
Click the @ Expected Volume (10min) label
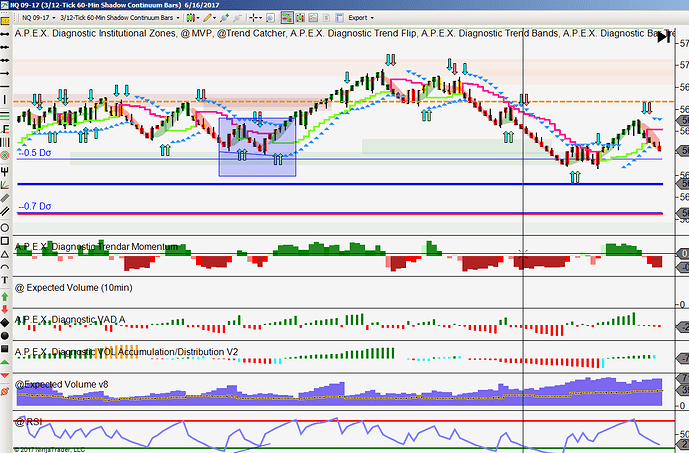point(73,288)
